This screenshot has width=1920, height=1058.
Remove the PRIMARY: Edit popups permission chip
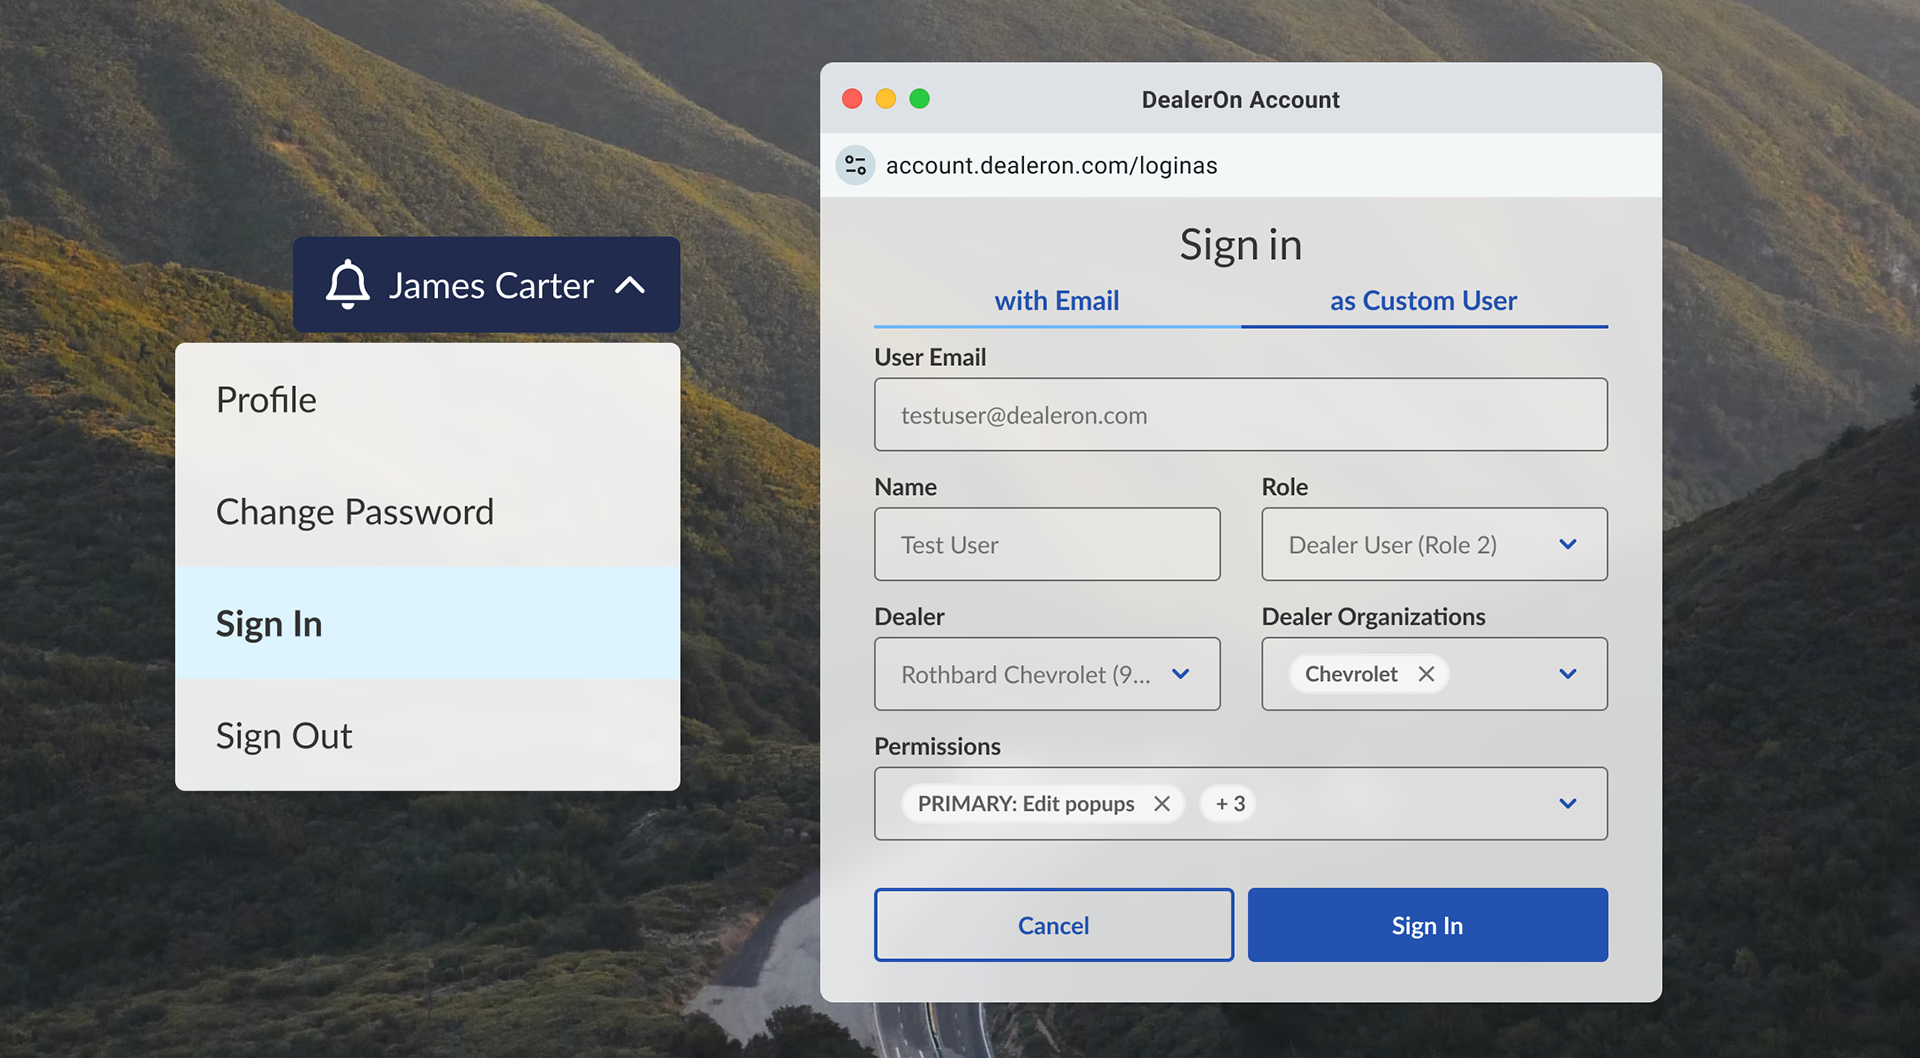[x=1162, y=804]
